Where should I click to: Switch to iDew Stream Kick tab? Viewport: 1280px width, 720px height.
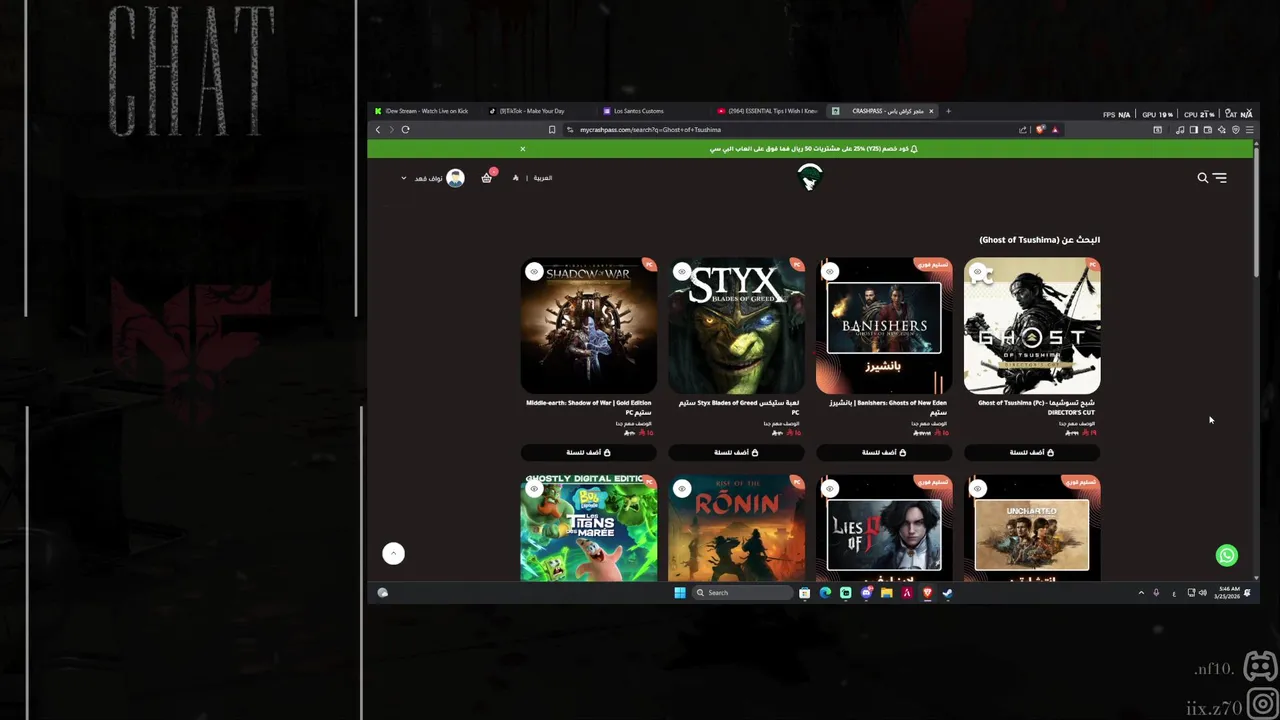[x=427, y=111]
